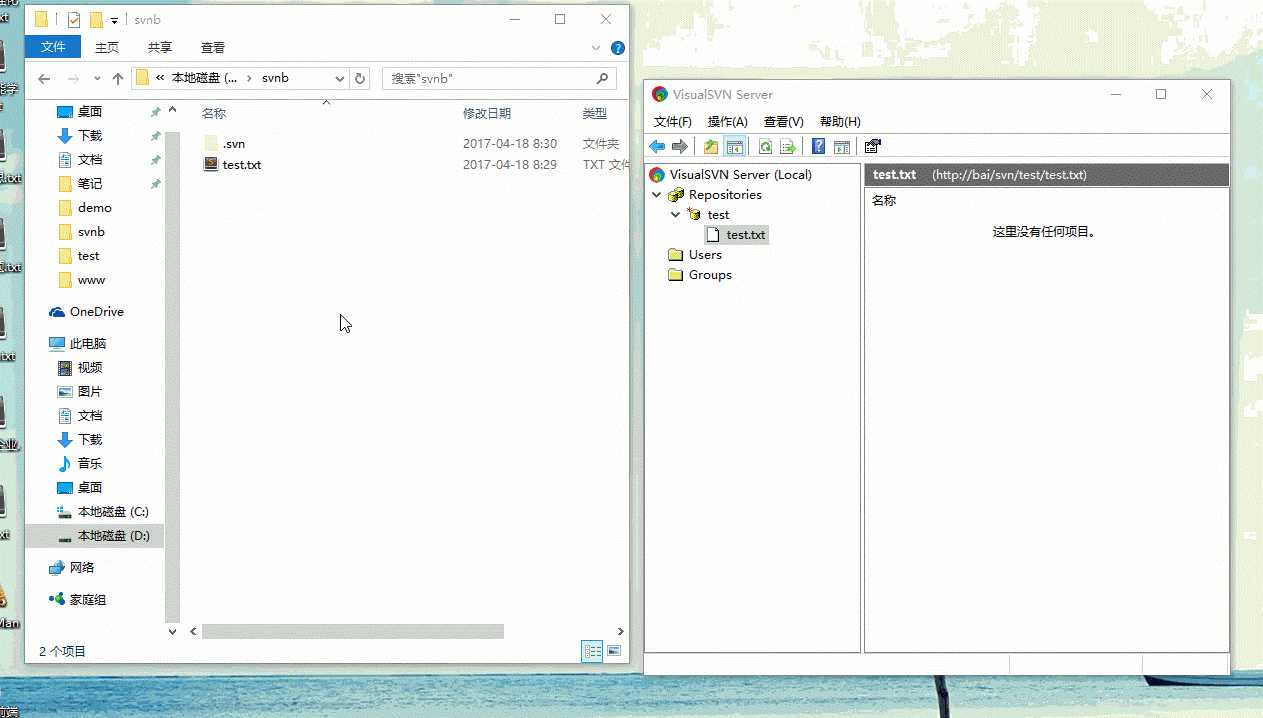Open the 共享 tab in Explorer ribbon
This screenshot has width=1263, height=718.
pyautogui.click(x=160, y=47)
